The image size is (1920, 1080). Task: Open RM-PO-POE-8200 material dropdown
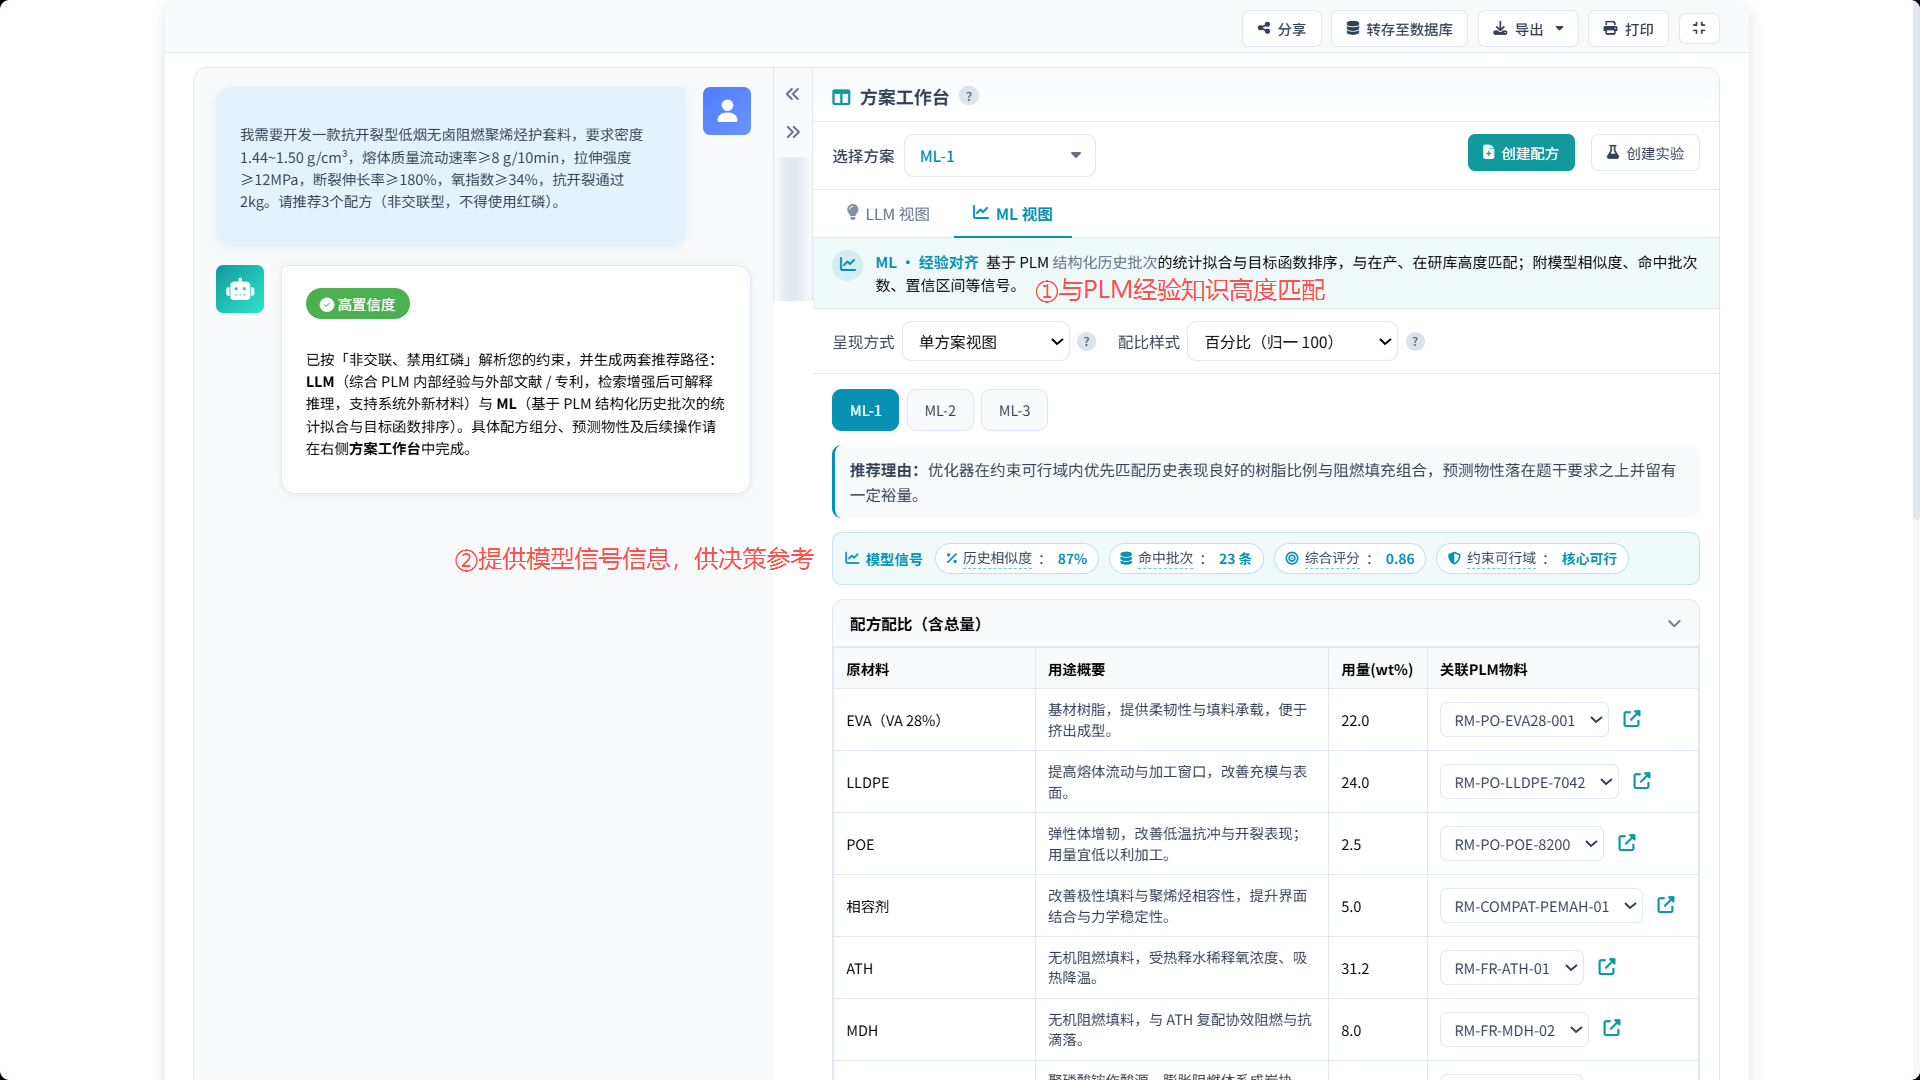[x=1522, y=844]
